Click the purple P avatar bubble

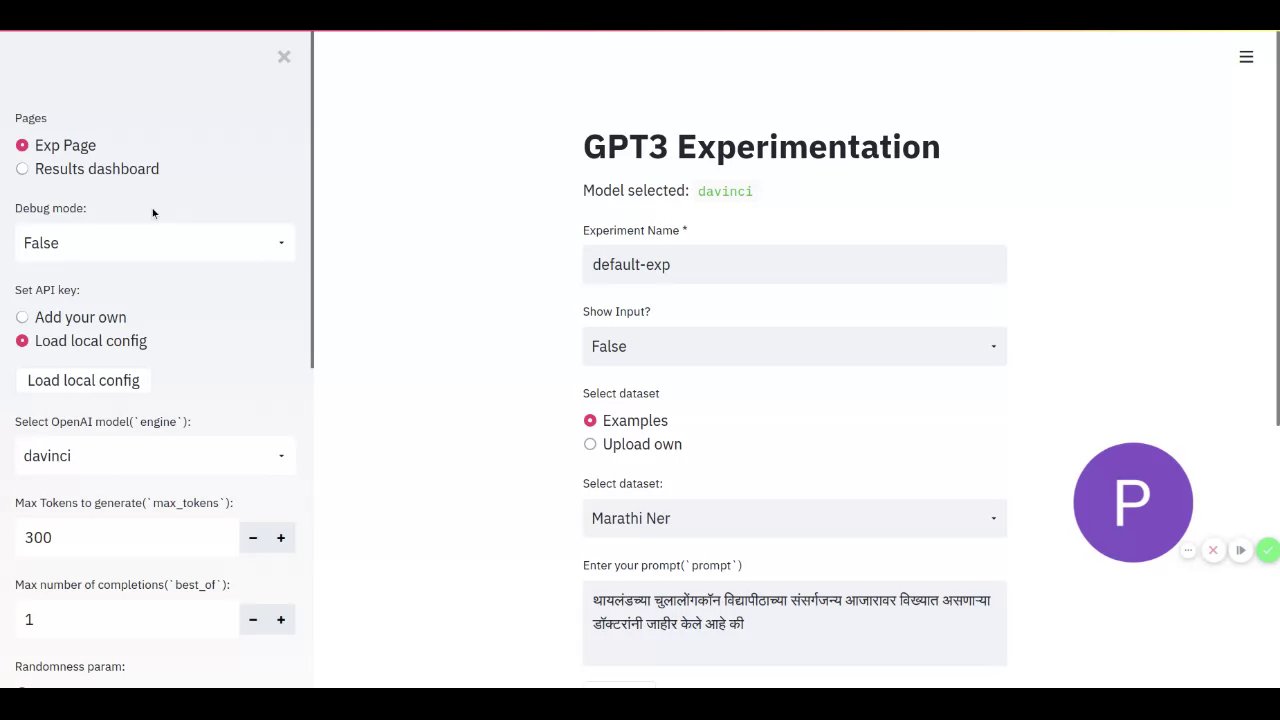[1133, 502]
